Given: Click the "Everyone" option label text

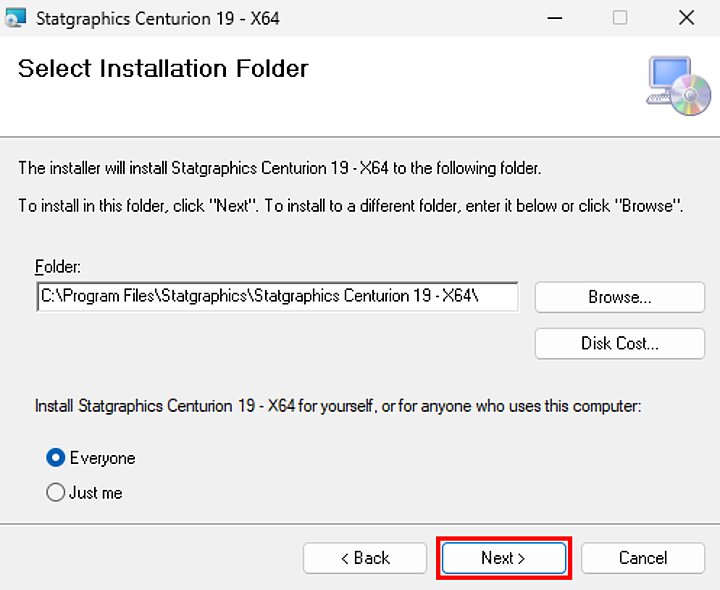Looking at the screenshot, I should tap(102, 458).
